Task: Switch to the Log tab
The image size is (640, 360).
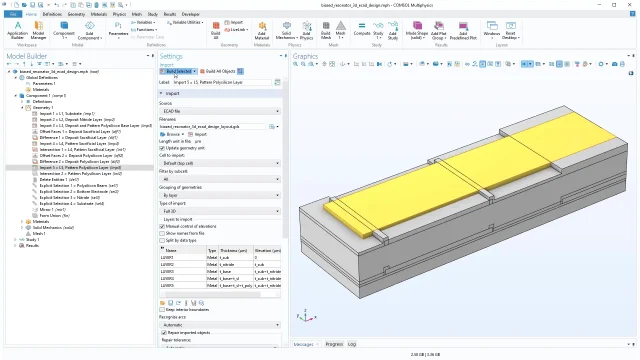Action: click(x=352, y=344)
